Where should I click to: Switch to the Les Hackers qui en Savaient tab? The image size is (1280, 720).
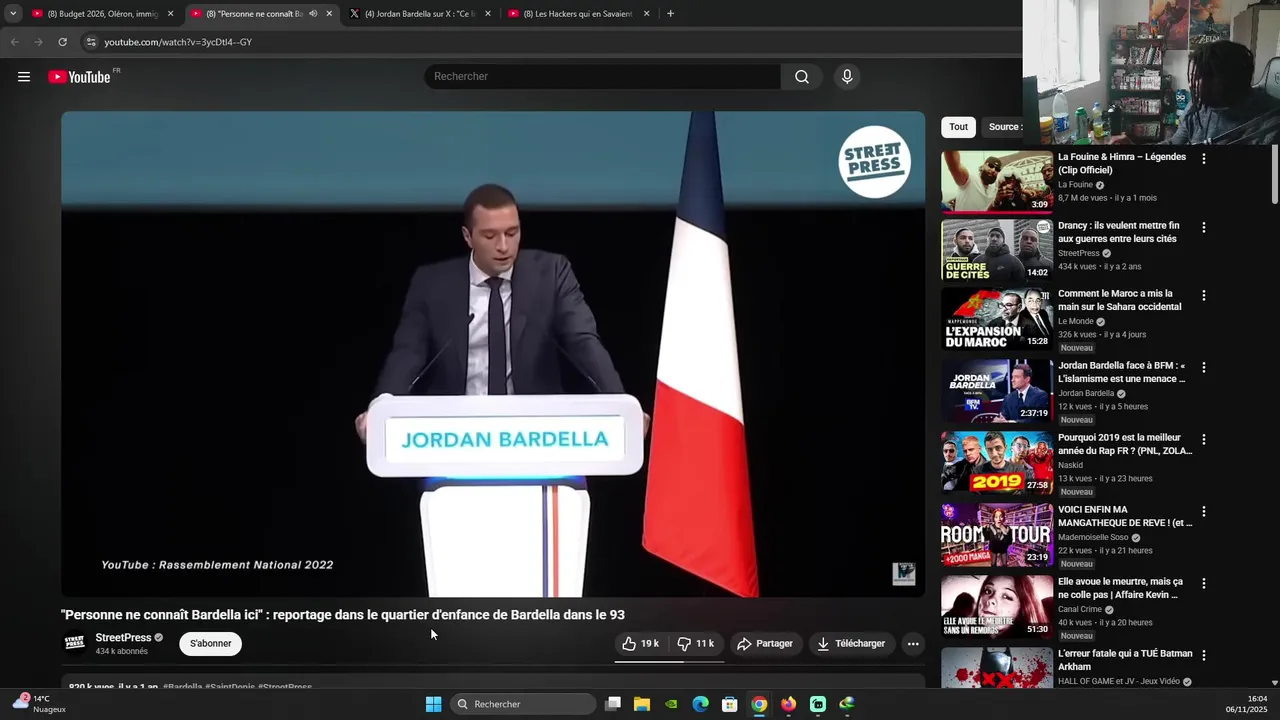pos(580,14)
